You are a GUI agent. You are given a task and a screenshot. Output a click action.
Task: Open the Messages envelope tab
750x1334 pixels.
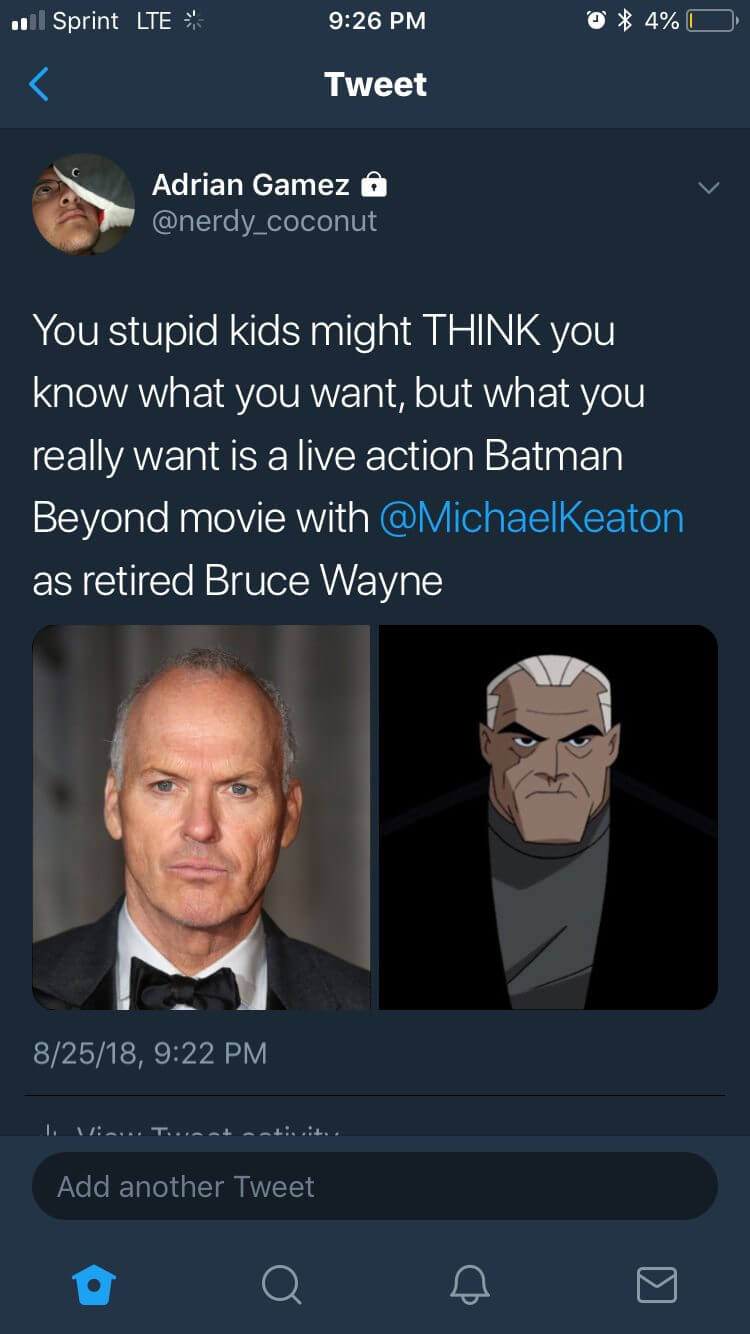(x=656, y=1284)
